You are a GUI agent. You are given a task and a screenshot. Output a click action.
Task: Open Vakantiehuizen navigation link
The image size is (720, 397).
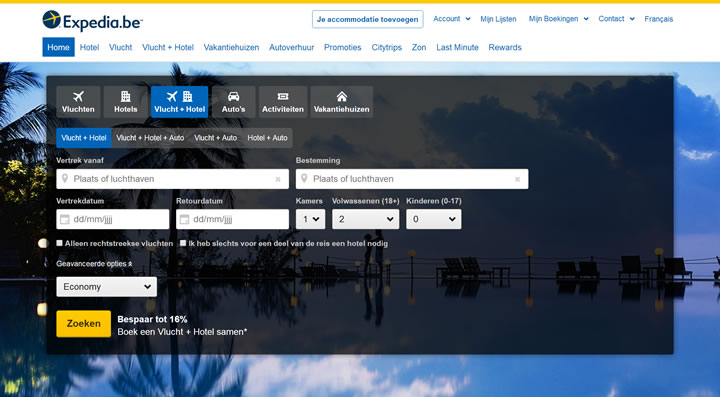[231, 47]
